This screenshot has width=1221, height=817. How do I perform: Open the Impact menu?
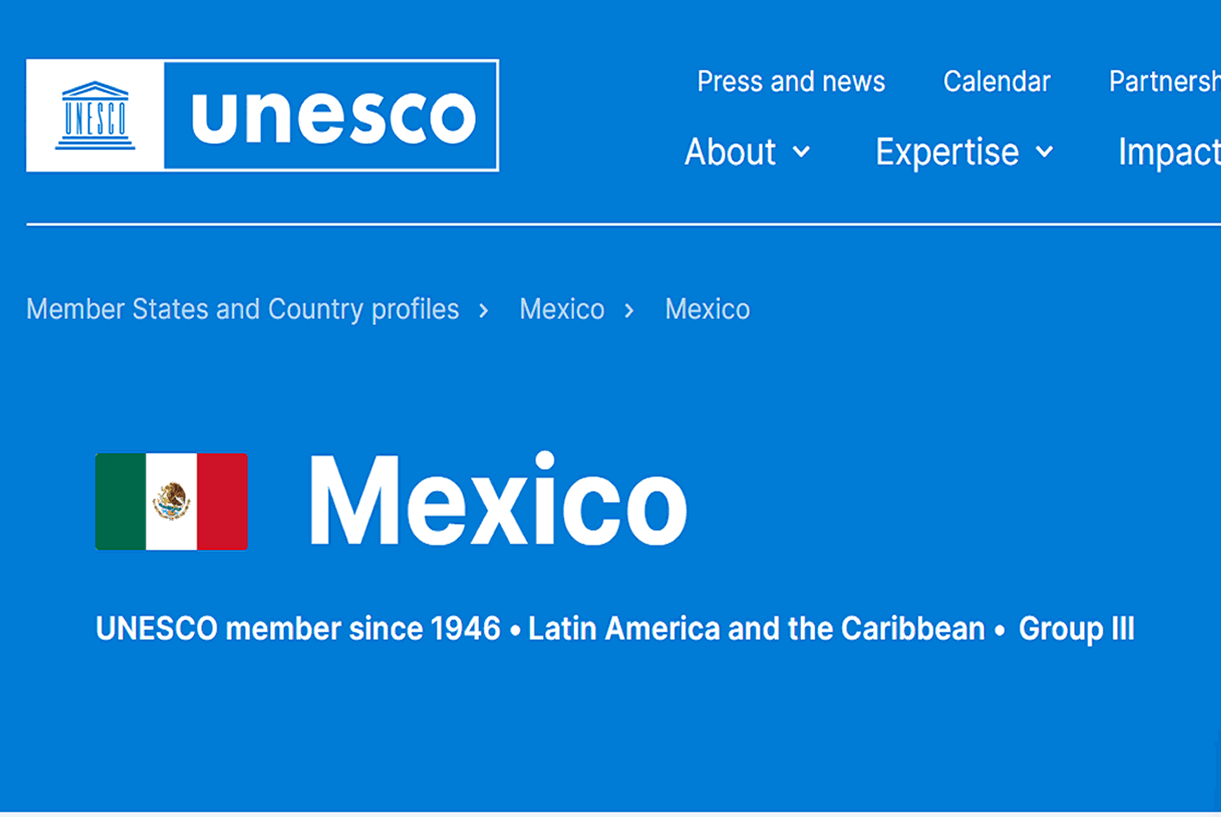point(1169,152)
